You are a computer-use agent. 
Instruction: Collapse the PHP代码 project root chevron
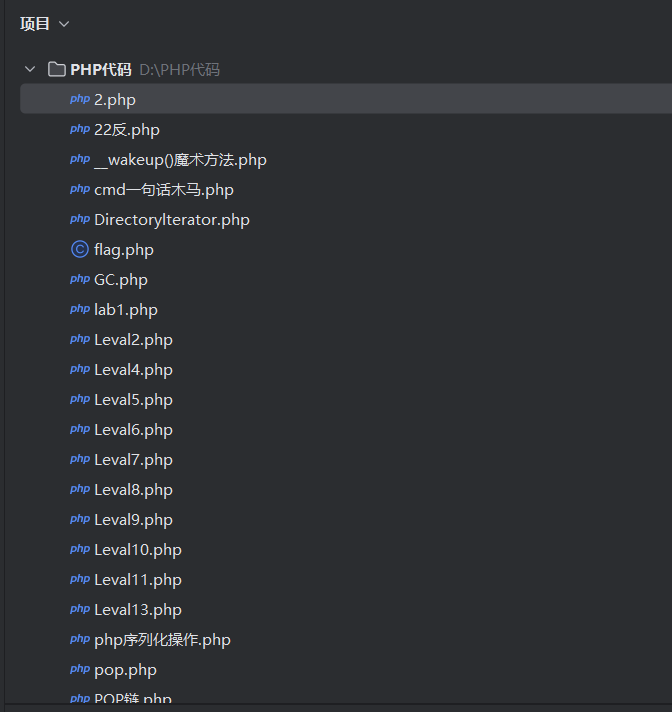tap(30, 70)
